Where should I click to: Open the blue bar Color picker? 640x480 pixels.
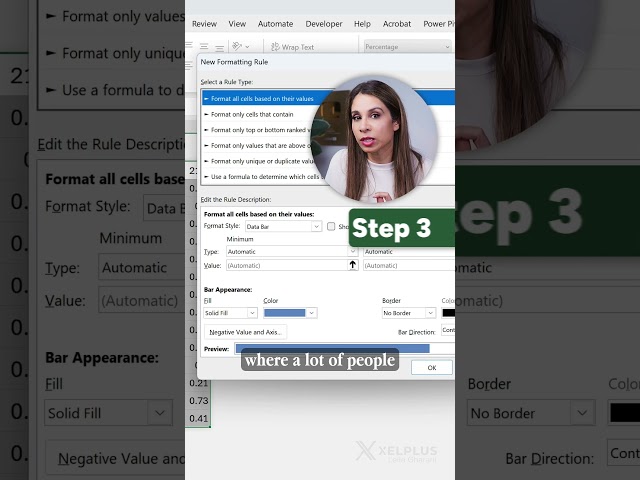pos(290,313)
